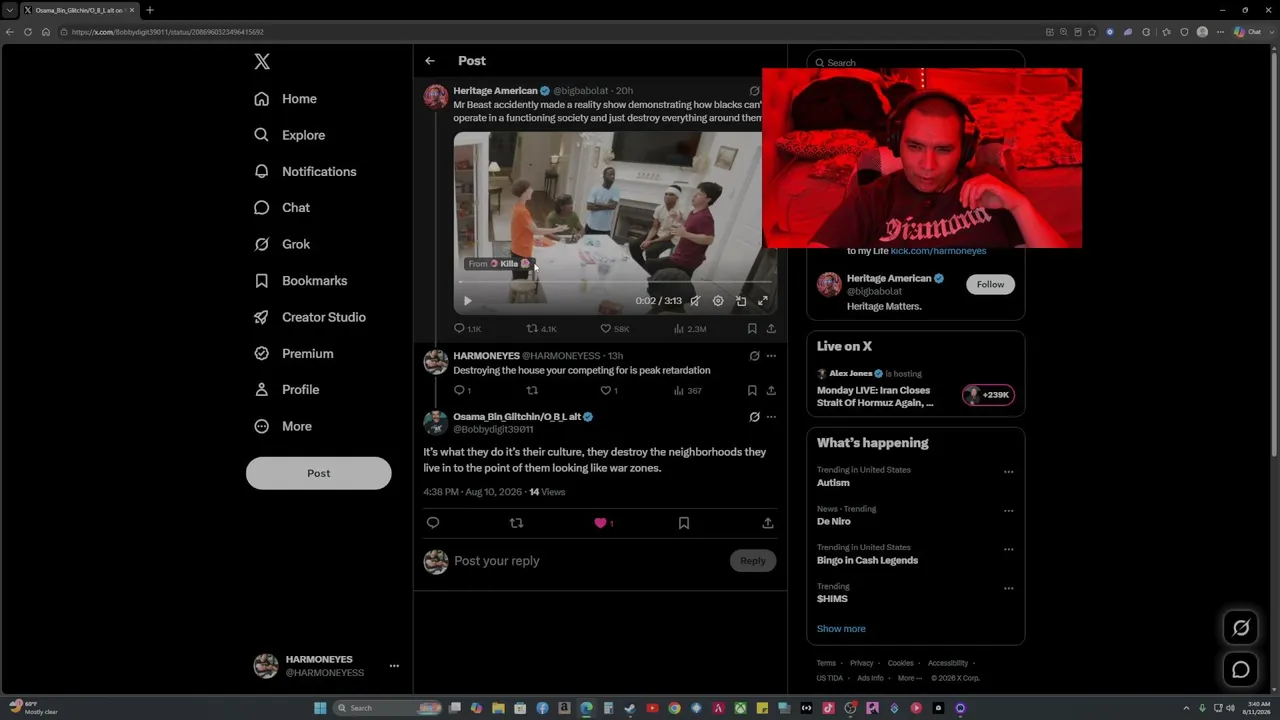Toggle mute on the video player
The width and height of the screenshot is (1280, 720).
695,301
